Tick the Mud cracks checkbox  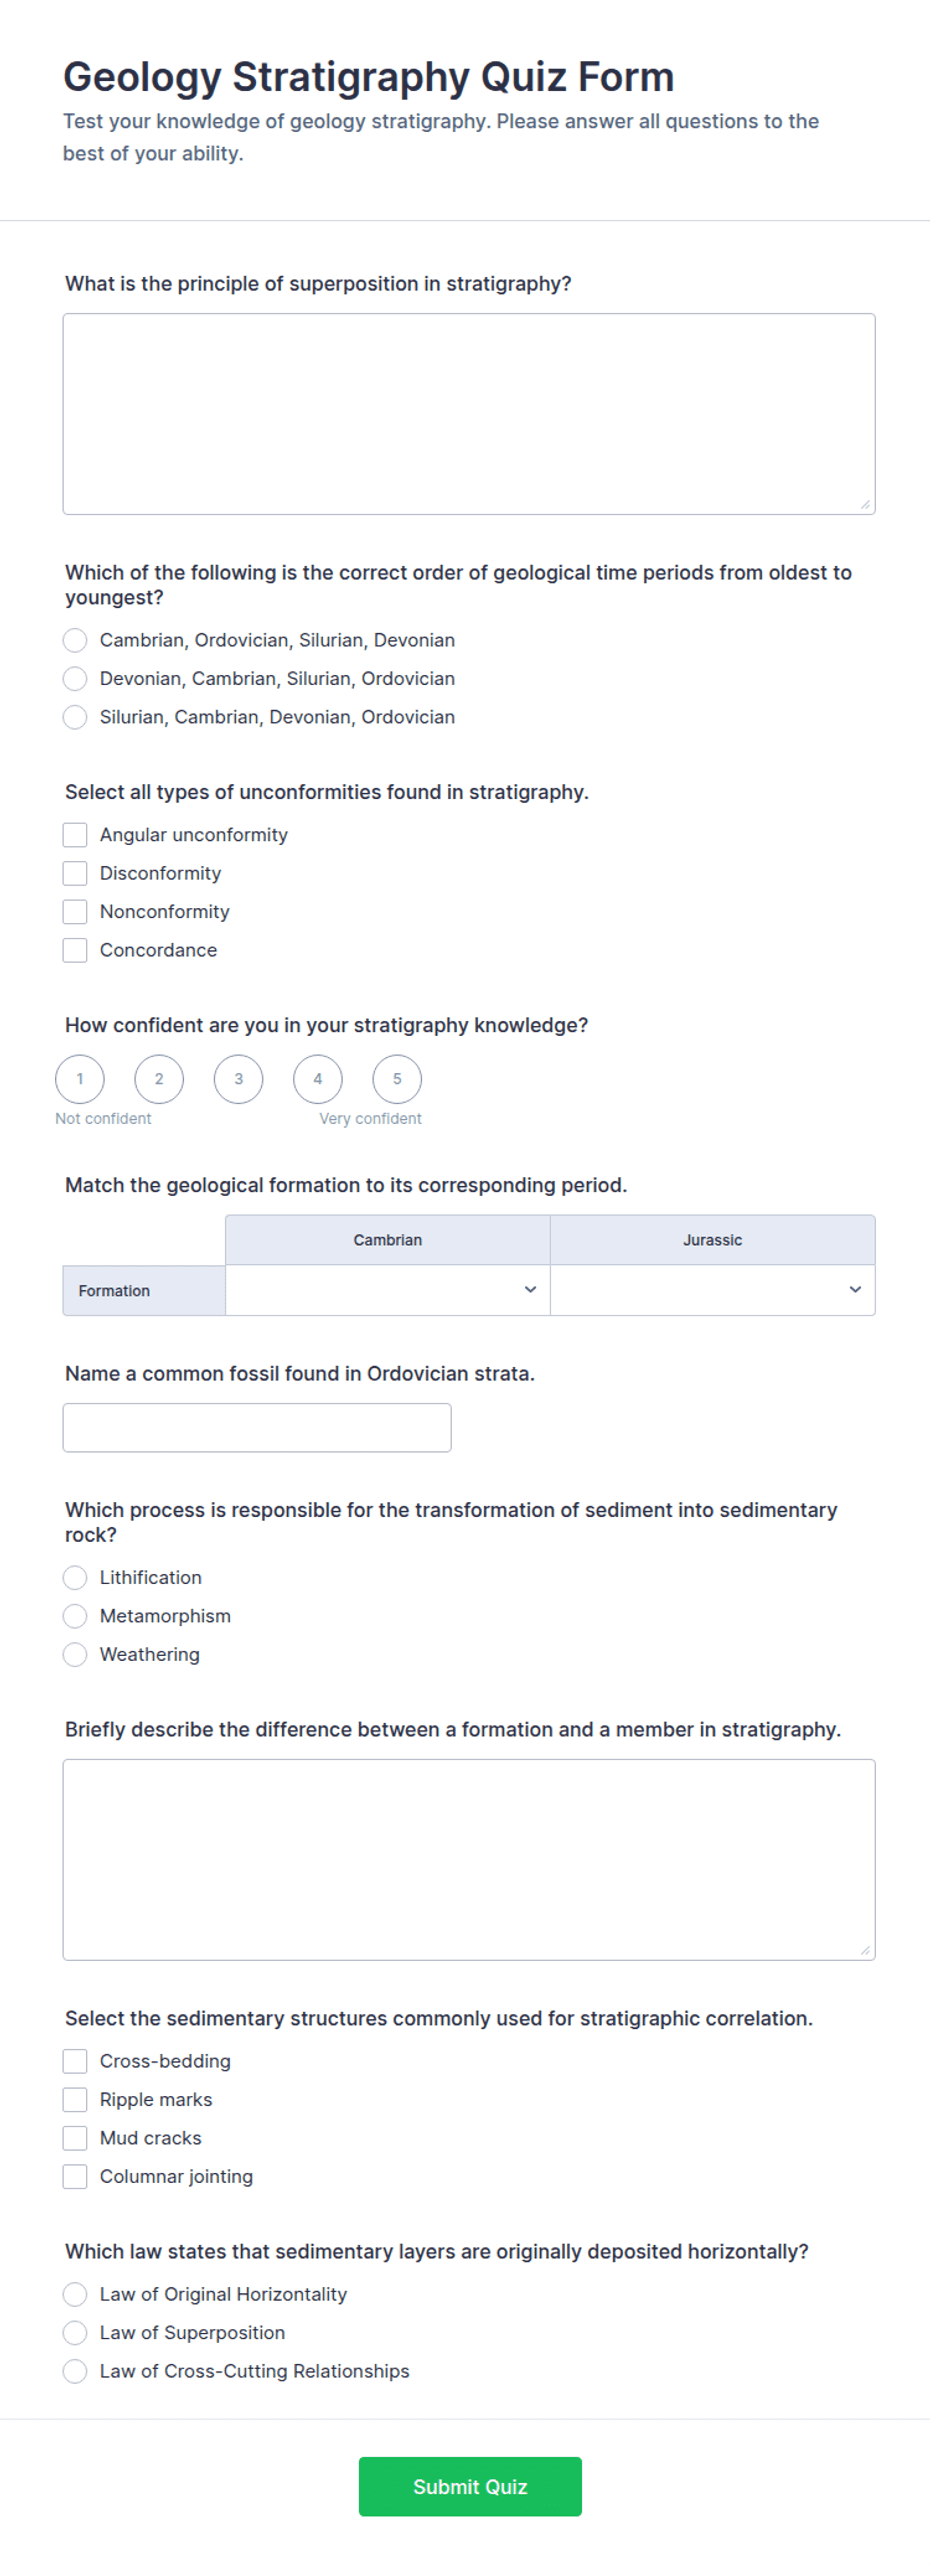coord(75,2137)
